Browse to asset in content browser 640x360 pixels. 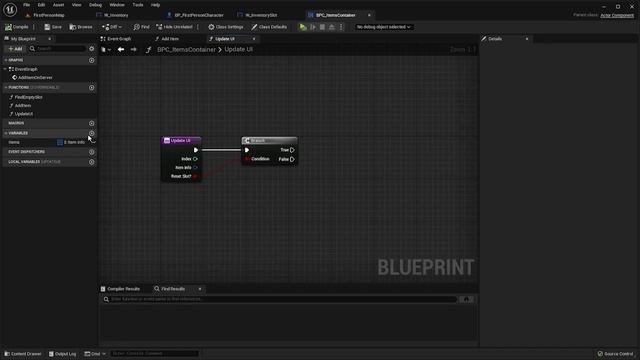81,27
